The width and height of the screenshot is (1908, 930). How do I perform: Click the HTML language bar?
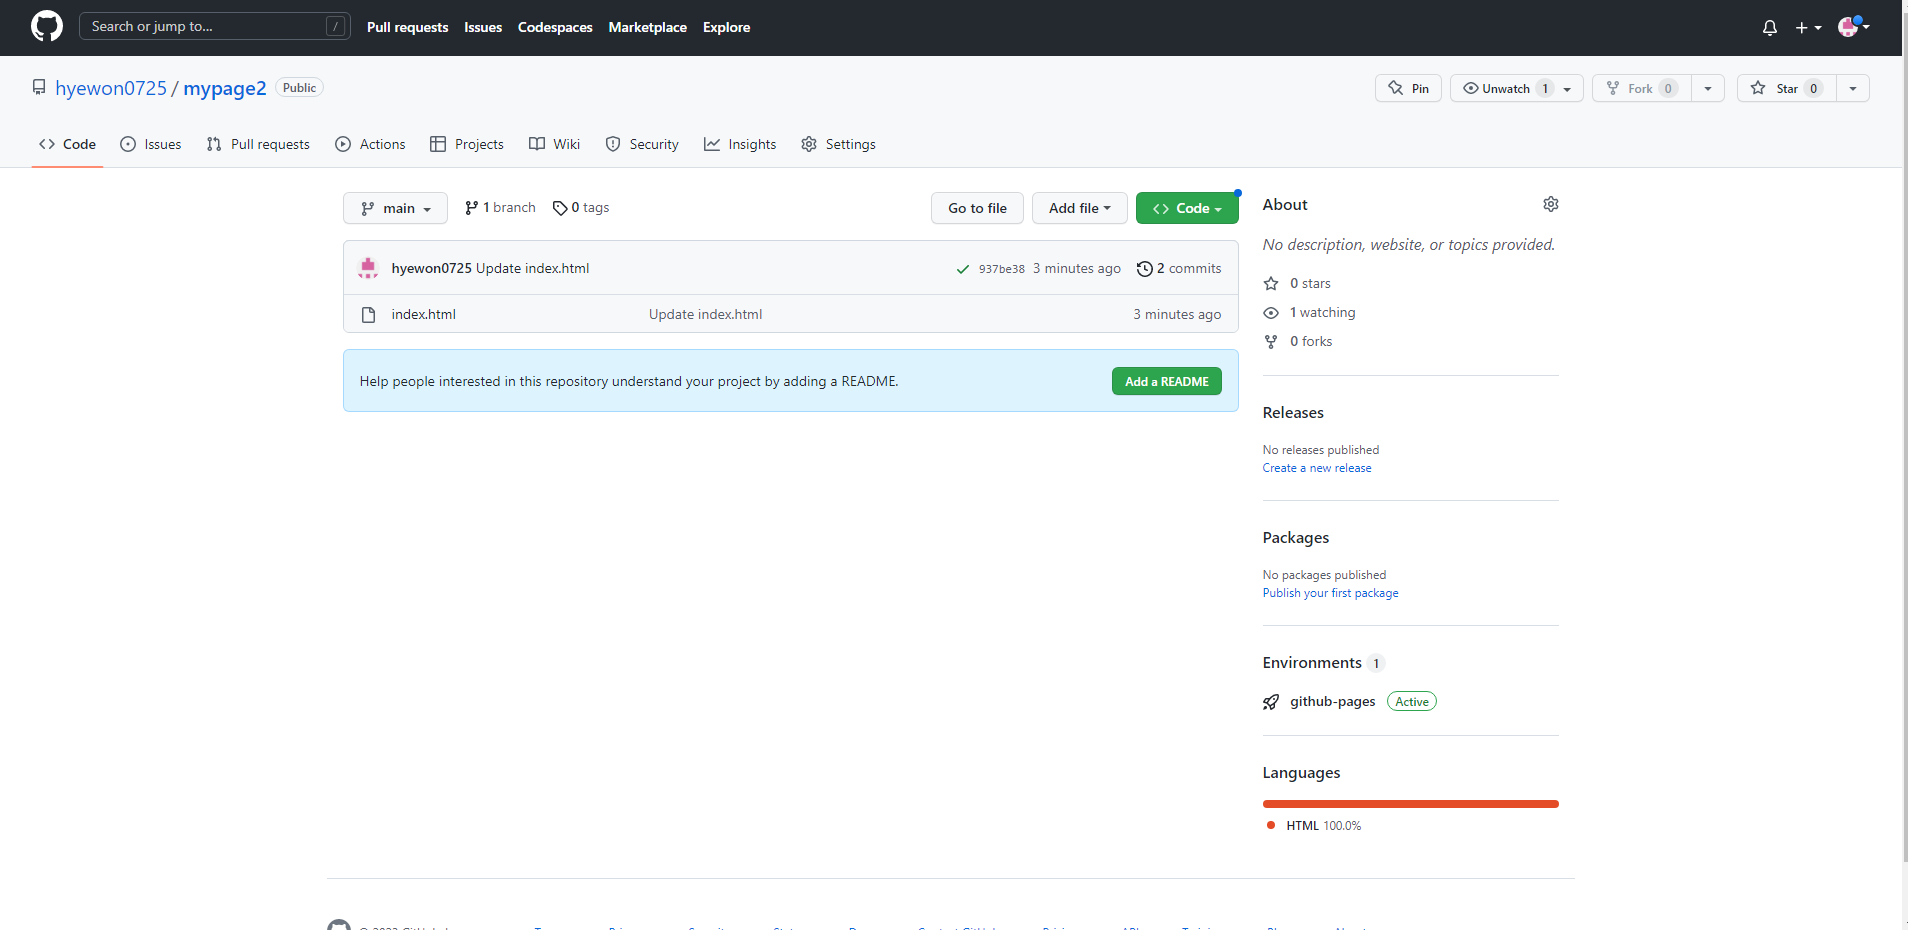(x=1411, y=804)
